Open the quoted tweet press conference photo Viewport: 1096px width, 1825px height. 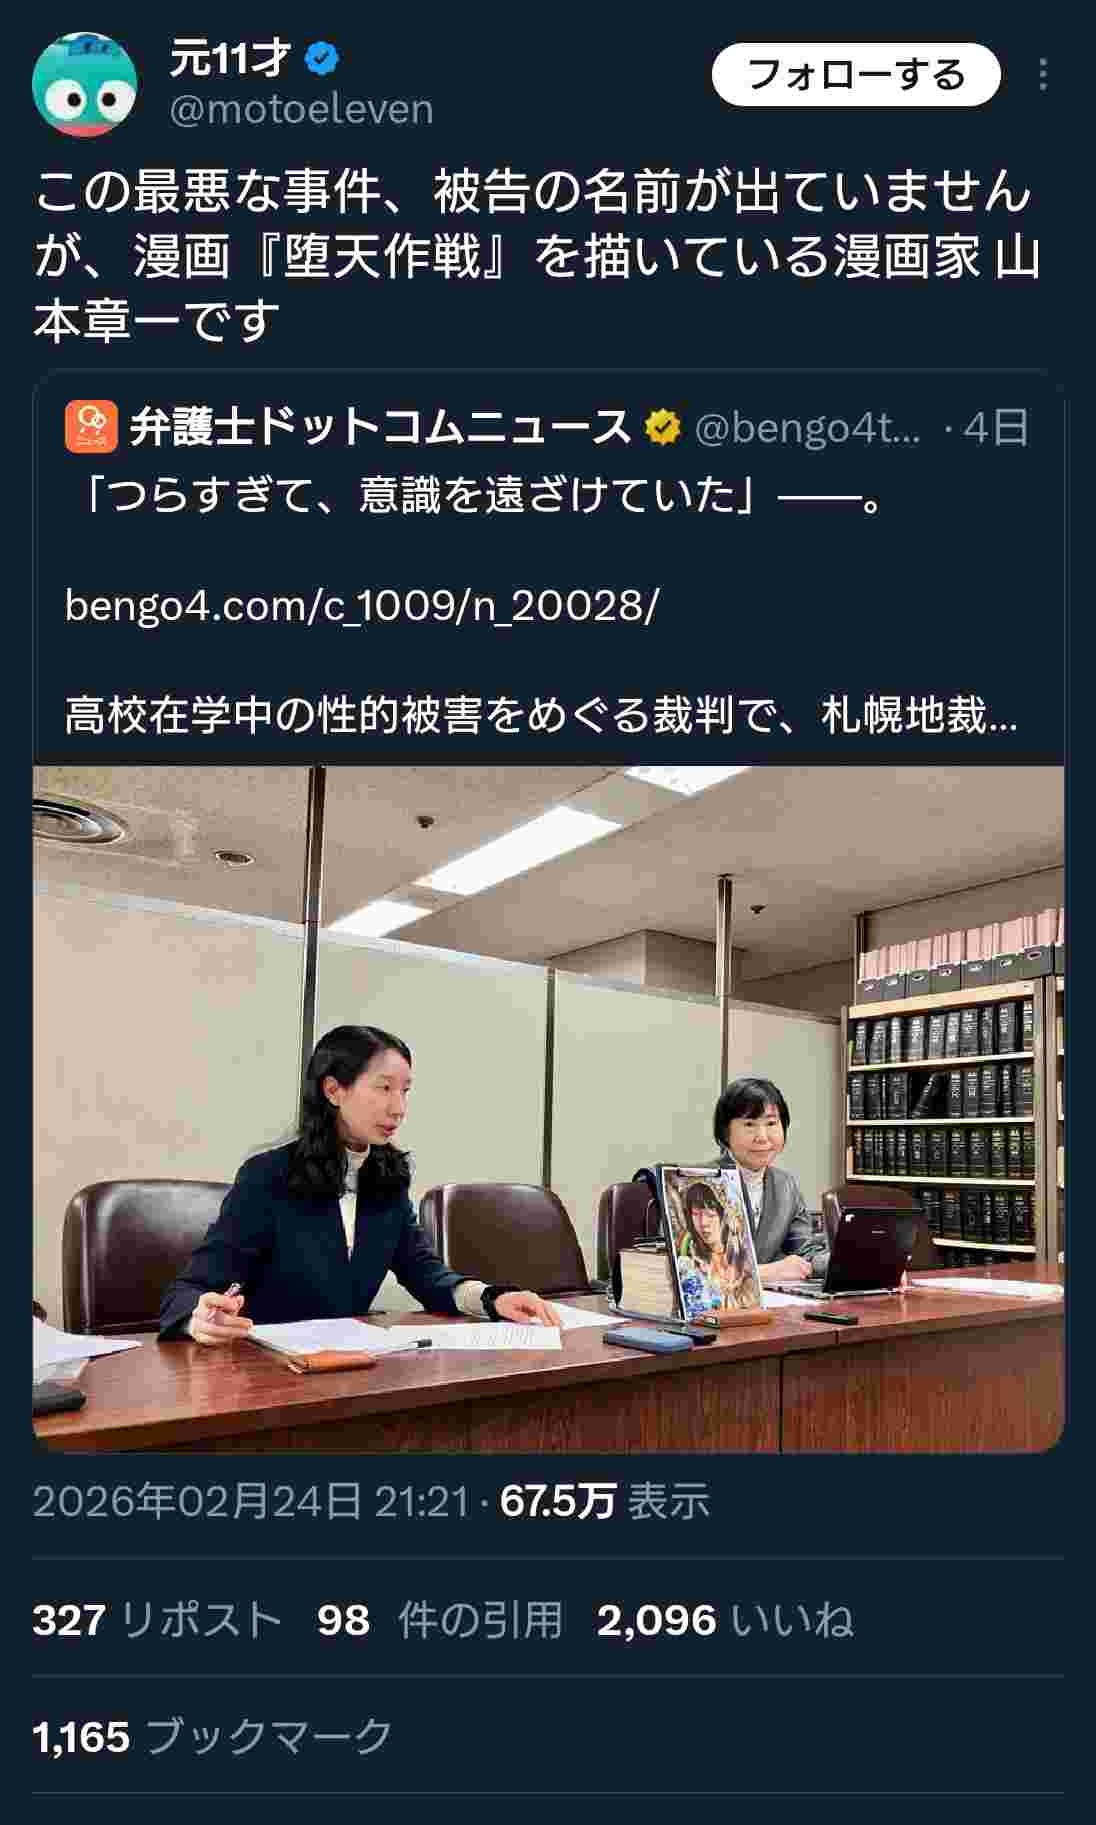[x=549, y=1109]
